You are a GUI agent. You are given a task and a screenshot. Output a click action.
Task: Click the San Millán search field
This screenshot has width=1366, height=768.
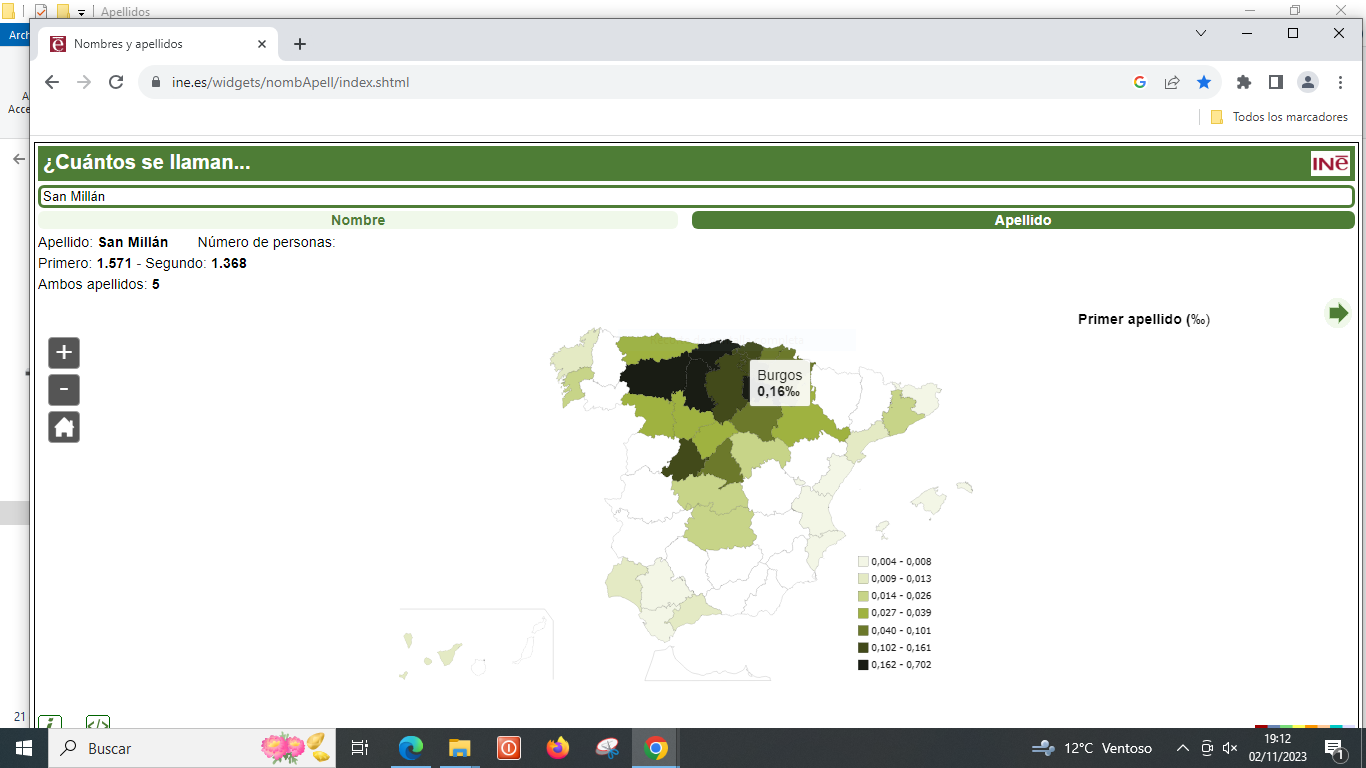(x=695, y=197)
